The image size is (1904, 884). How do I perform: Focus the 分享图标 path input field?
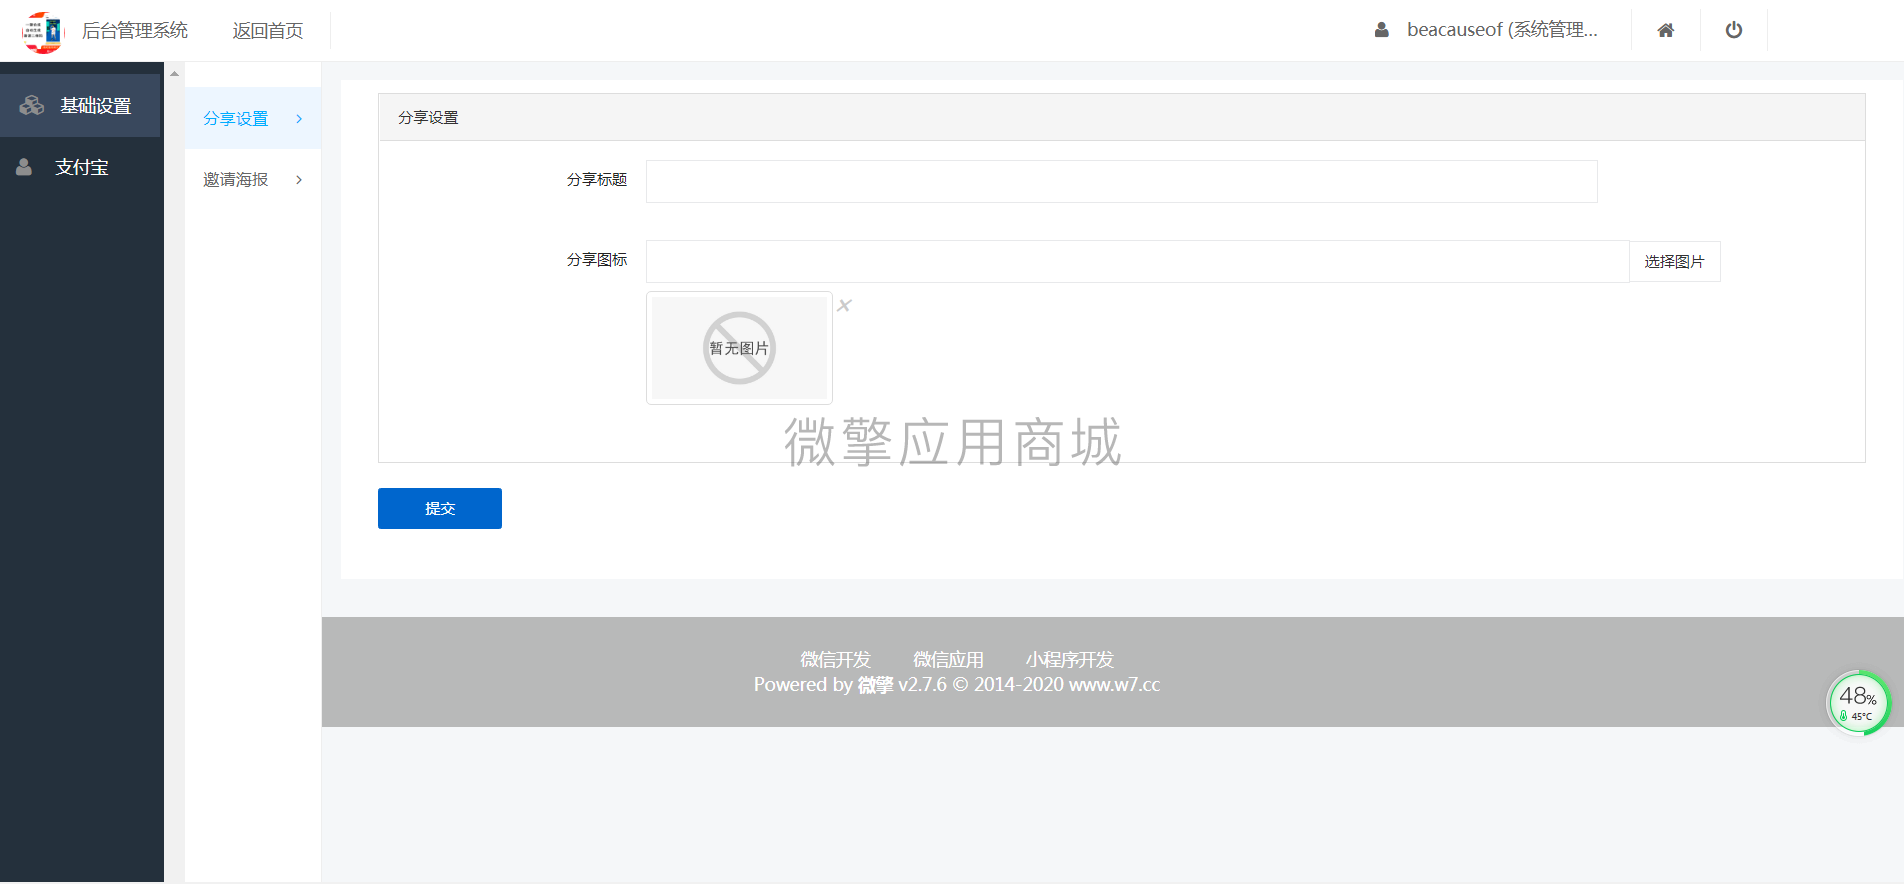pos(1138,261)
